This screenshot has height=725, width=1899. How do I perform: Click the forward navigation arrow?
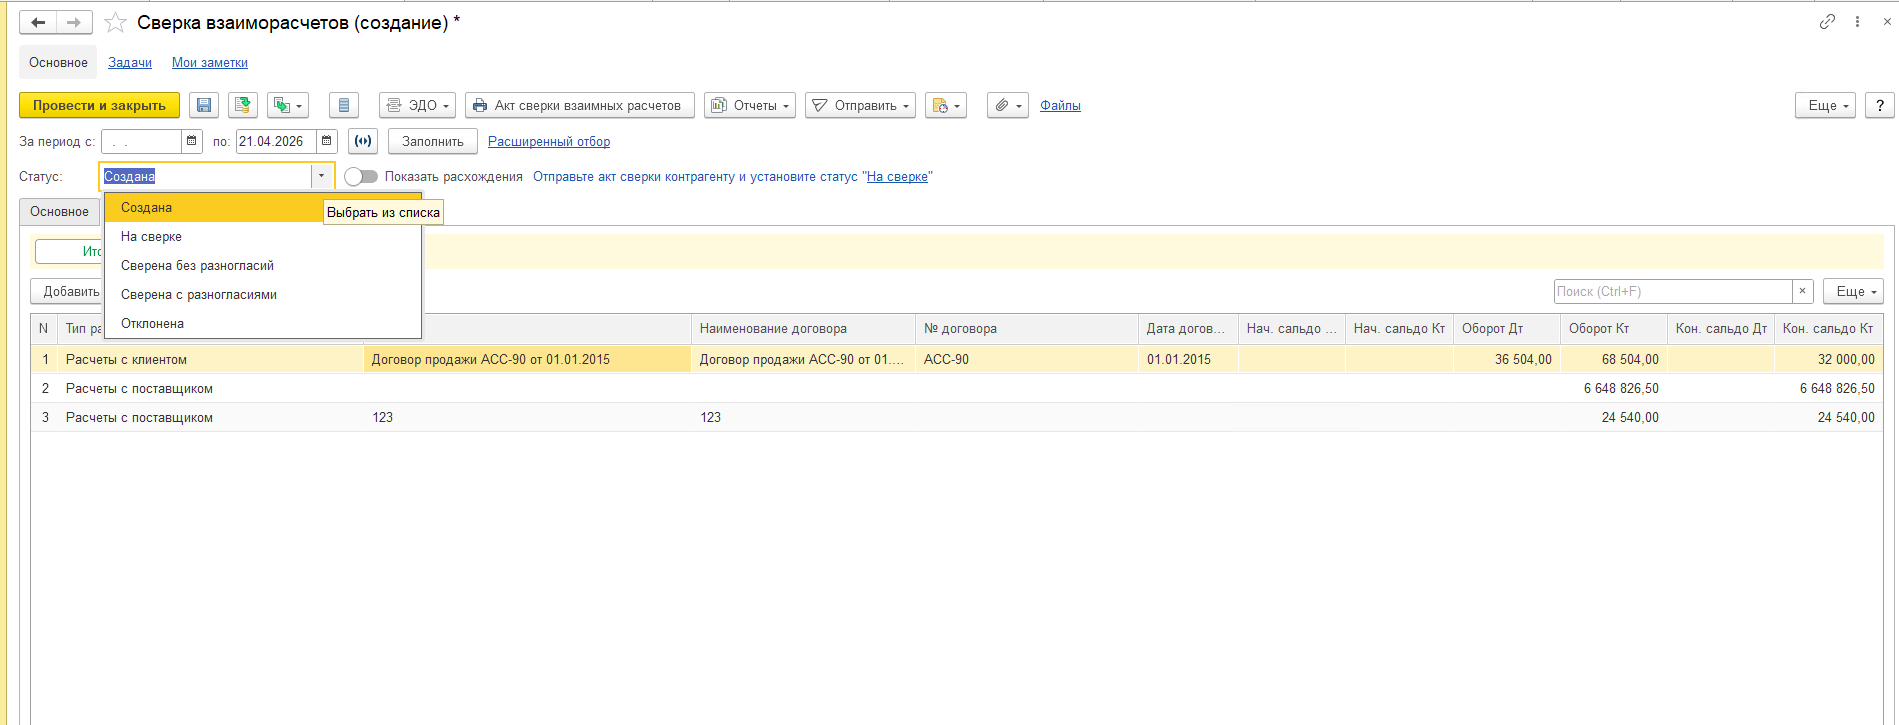pyautogui.click(x=74, y=22)
